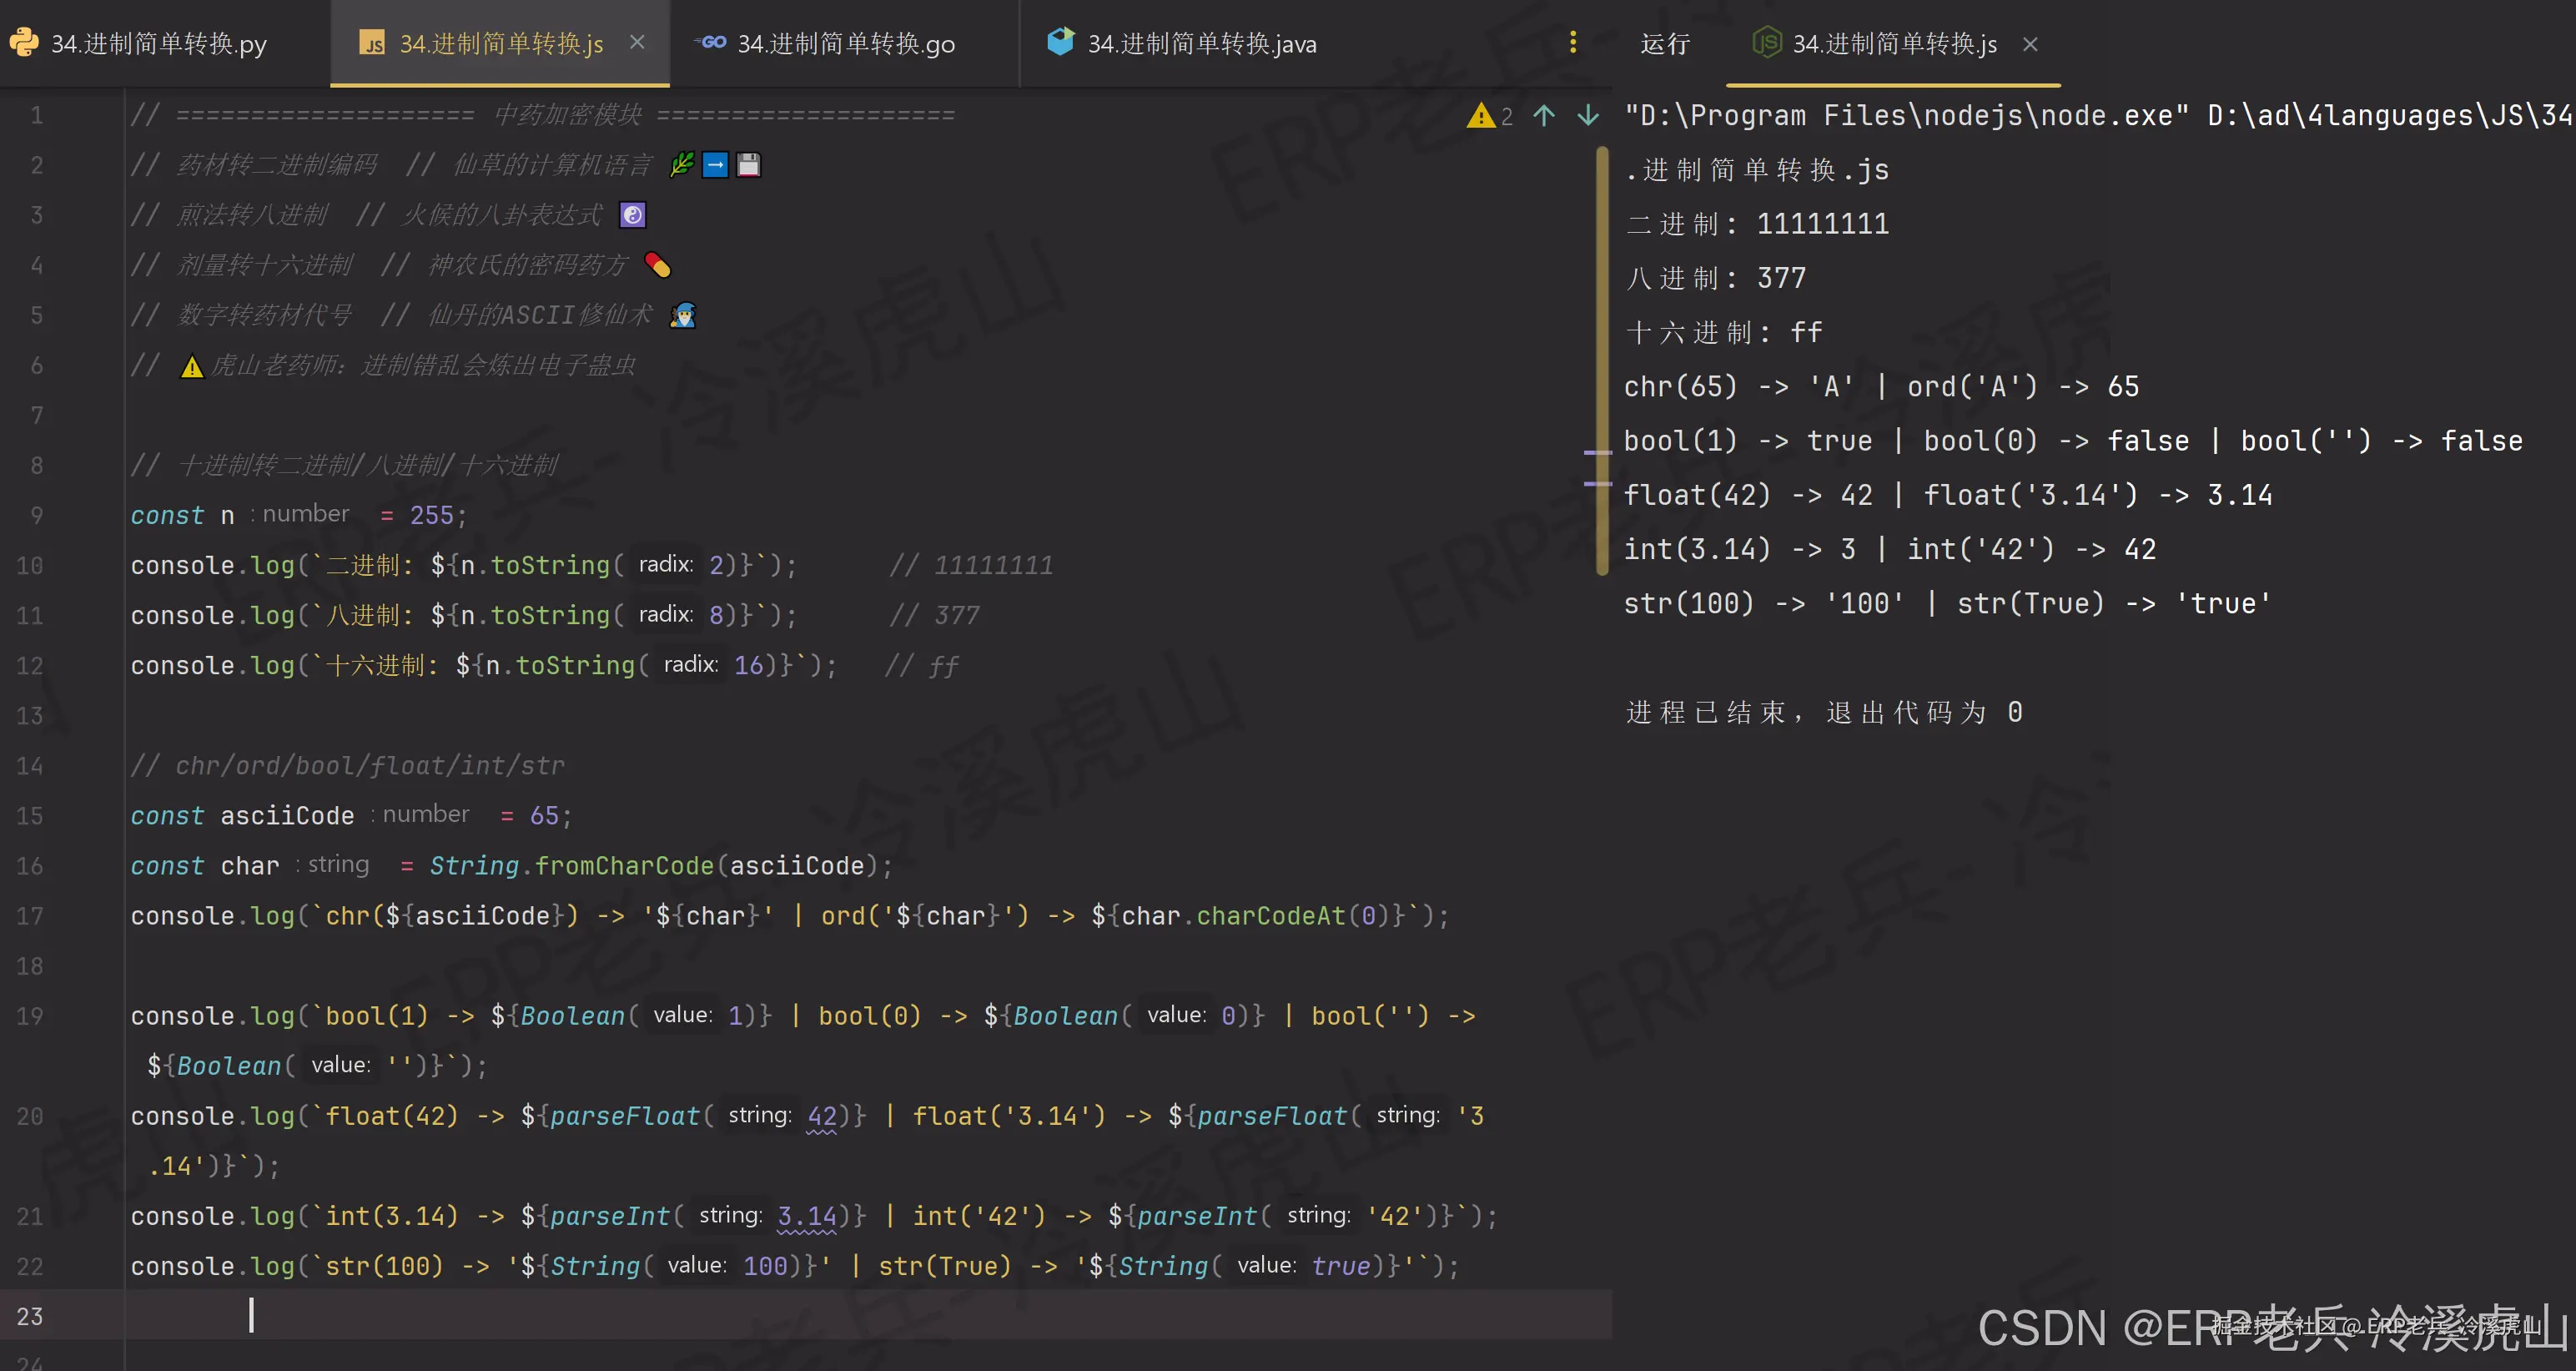This screenshot has height=1371, width=2576.
Task: Click the run console vertical scrollbar
Action: pos(1602,360)
